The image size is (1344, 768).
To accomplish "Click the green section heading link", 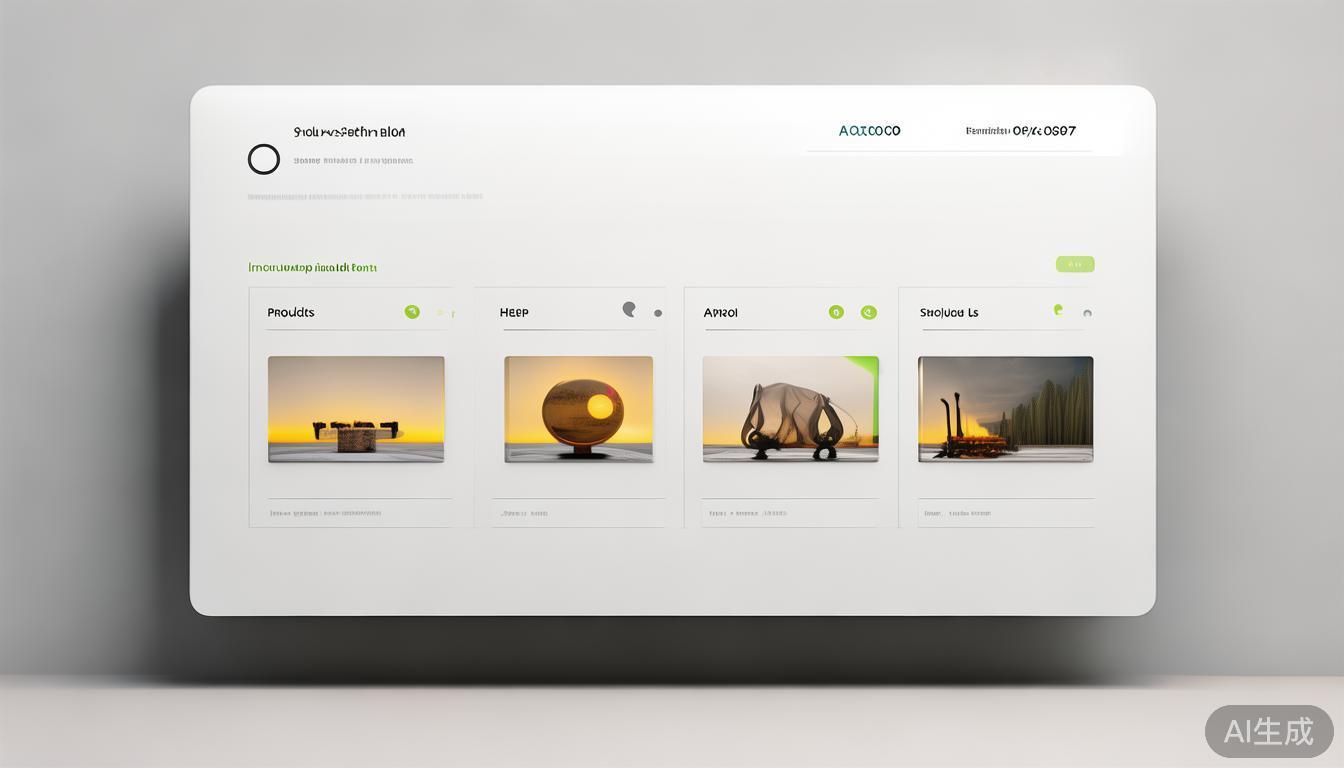I will pyautogui.click(x=312, y=267).
